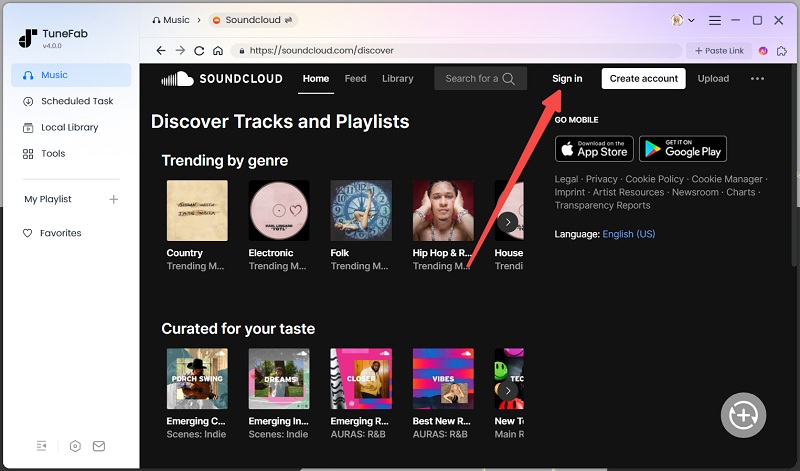Collapse the TuneFab sidebar
The width and height of the screenshot is (800, 471).
(x=41, y=446)
